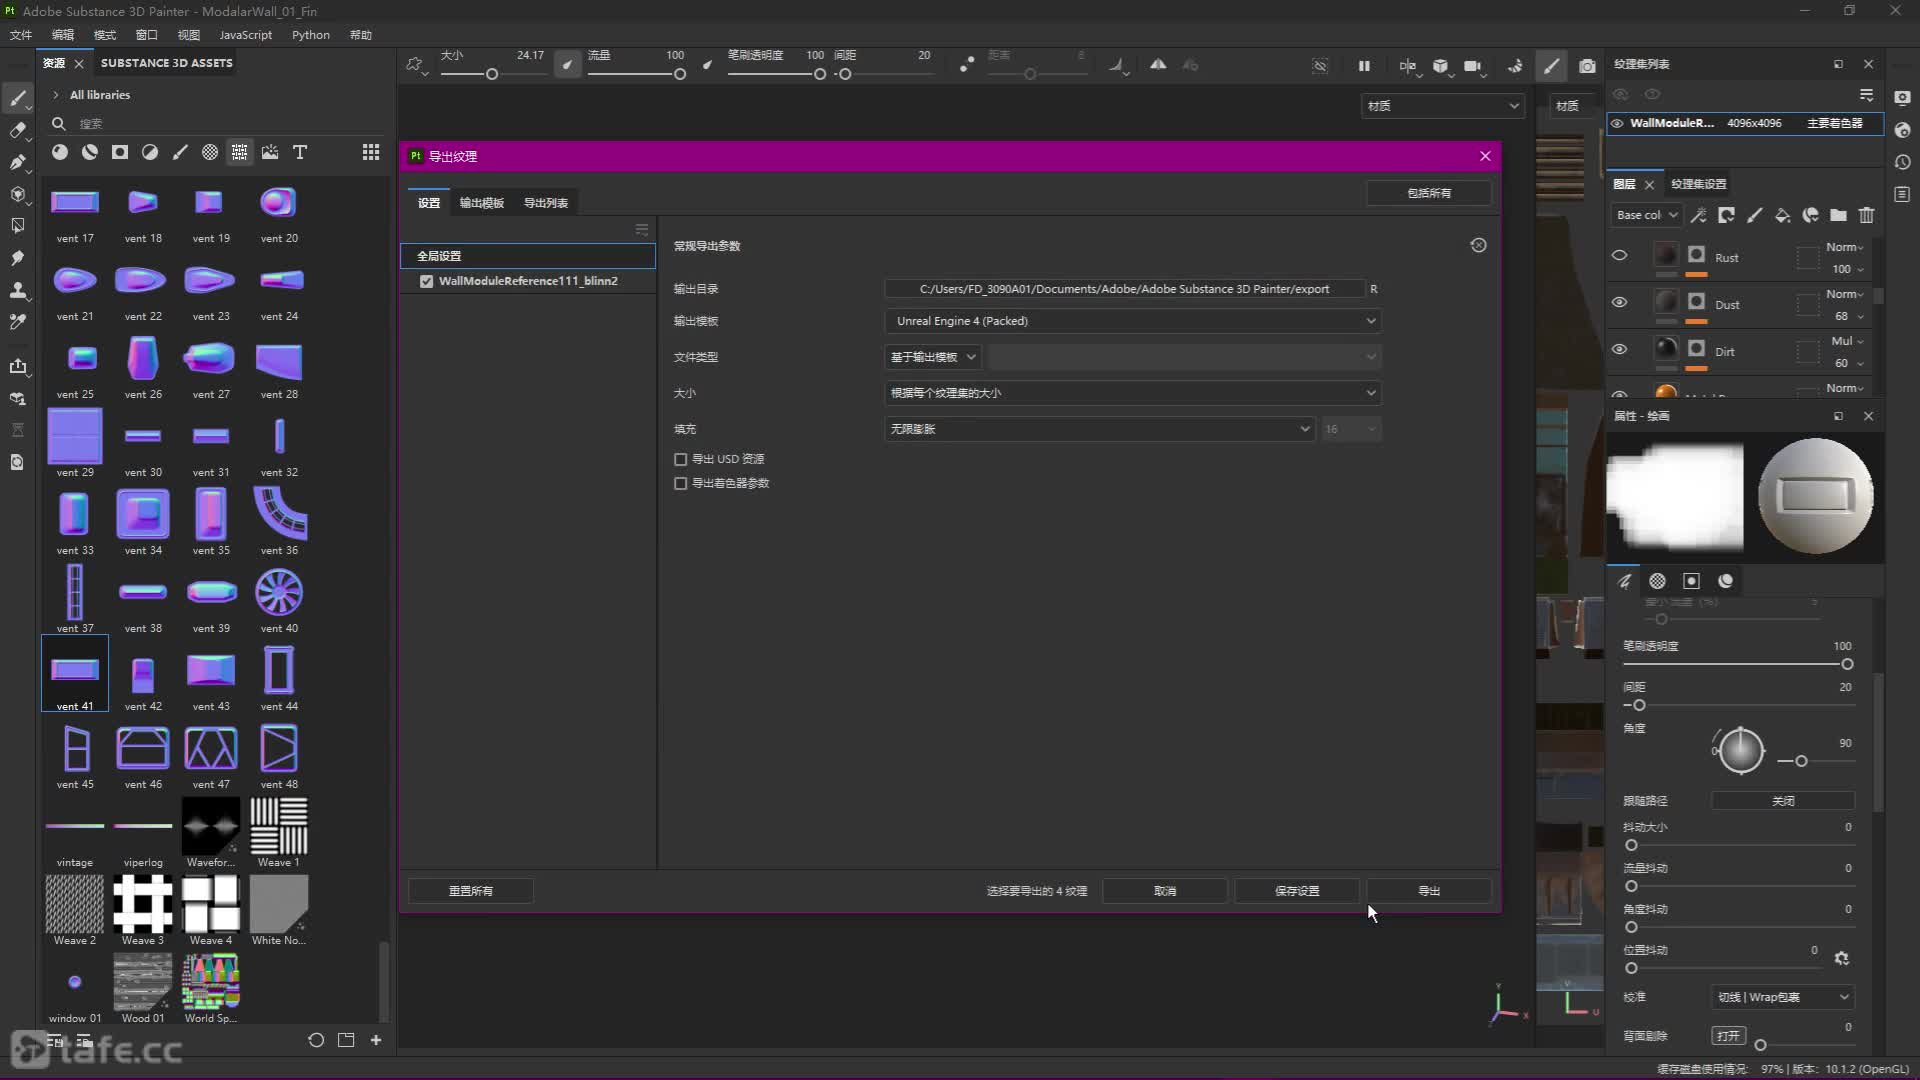Hide the Rust layer
The image size is (1920, 1080).
click(x=1619, y=256)
